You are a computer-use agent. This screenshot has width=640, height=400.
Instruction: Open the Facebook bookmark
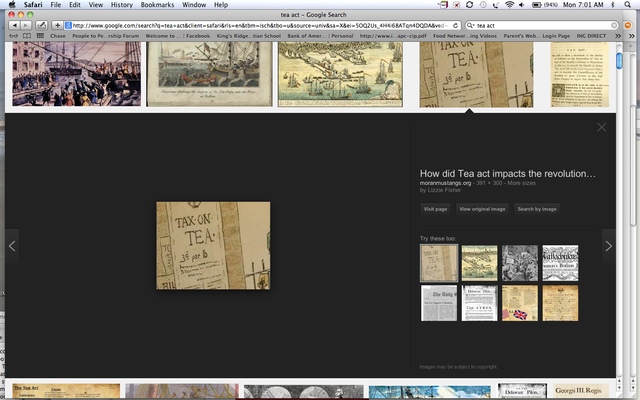click(x=198, y=36)
